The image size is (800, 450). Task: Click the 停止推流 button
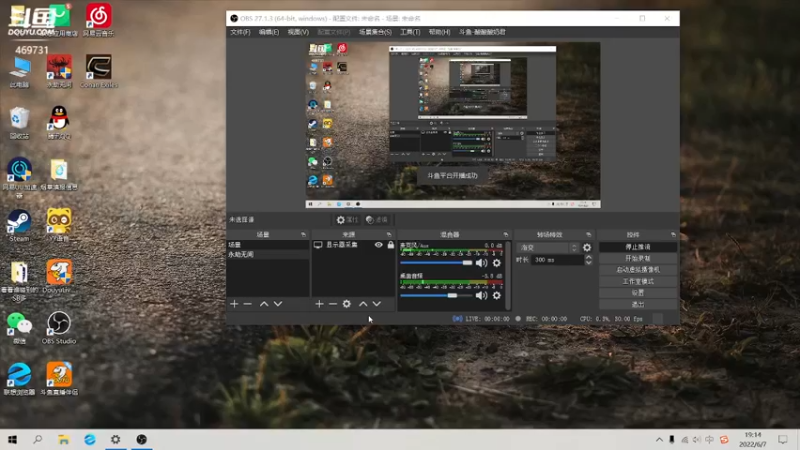[638, 247]
